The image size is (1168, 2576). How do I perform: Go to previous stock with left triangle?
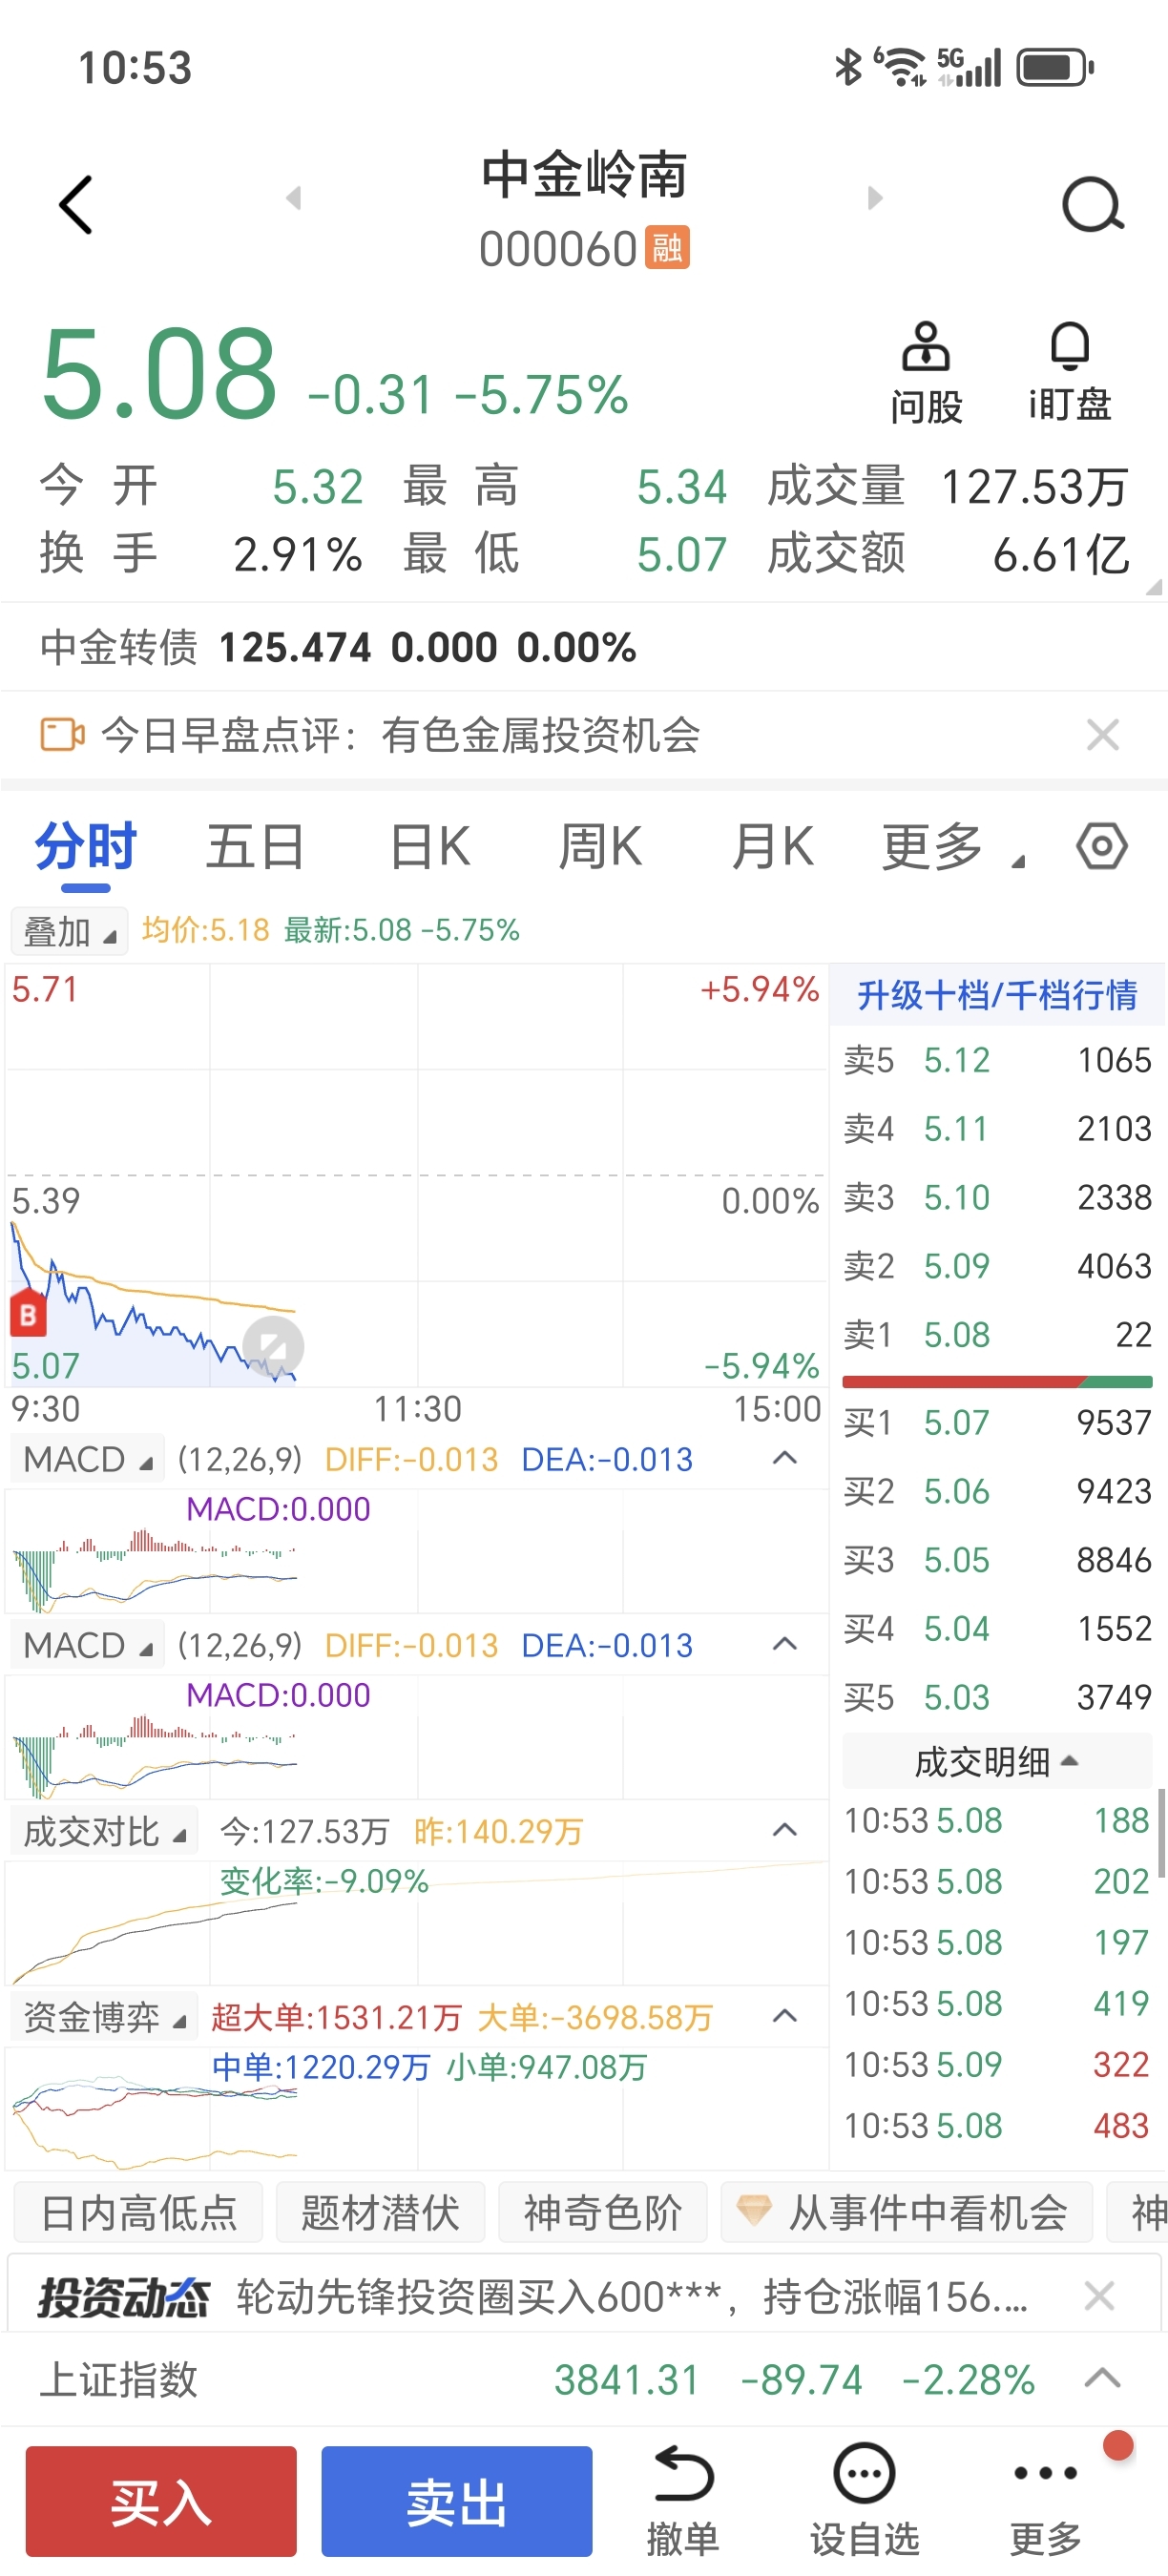coord(293,198)
